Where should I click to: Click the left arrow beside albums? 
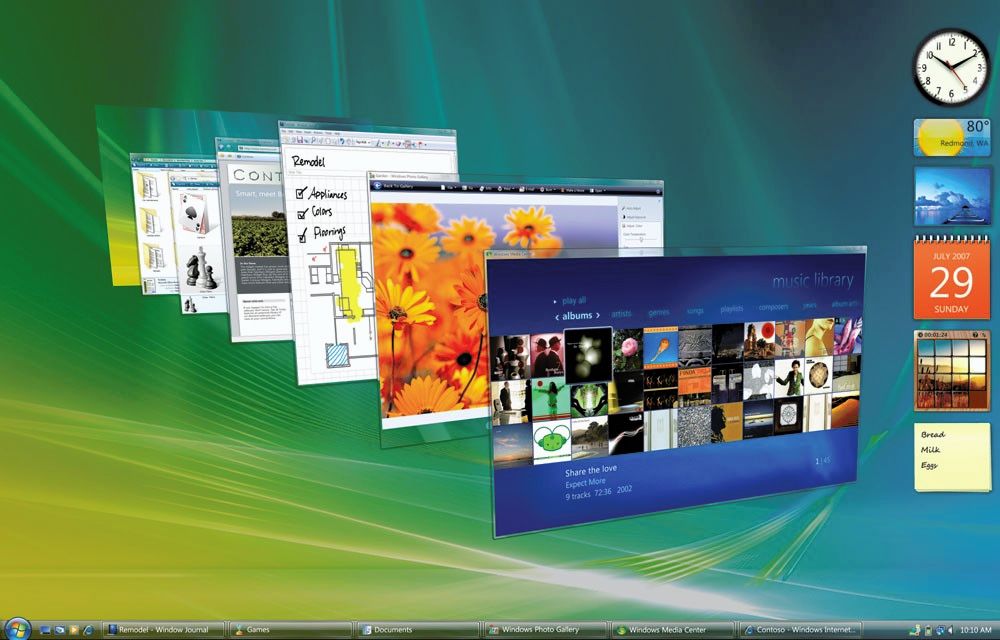pyautogui.click(x=557, y=315)
